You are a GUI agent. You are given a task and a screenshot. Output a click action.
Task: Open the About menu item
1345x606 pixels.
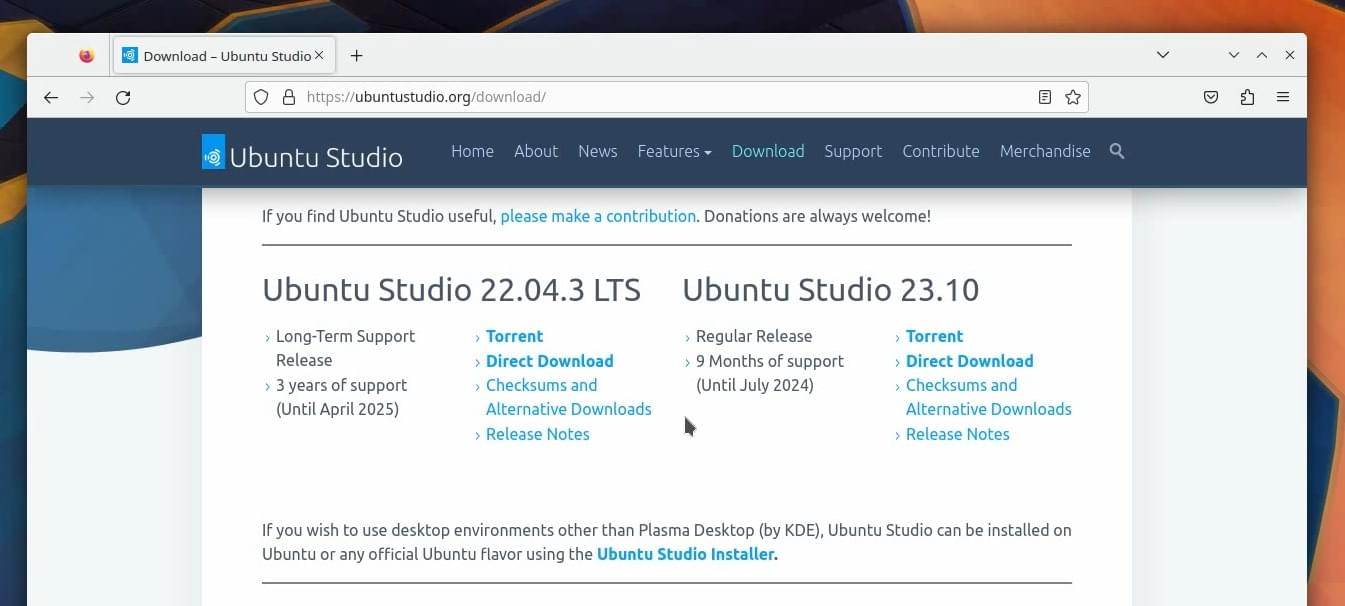tap(536, 151)
